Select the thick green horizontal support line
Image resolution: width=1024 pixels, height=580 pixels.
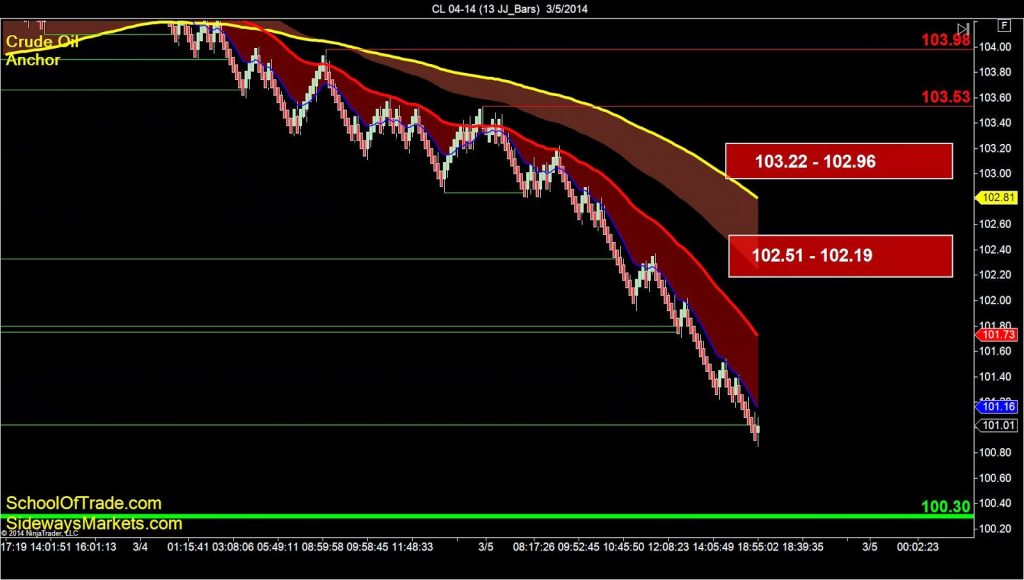click(x=487, y=517)
